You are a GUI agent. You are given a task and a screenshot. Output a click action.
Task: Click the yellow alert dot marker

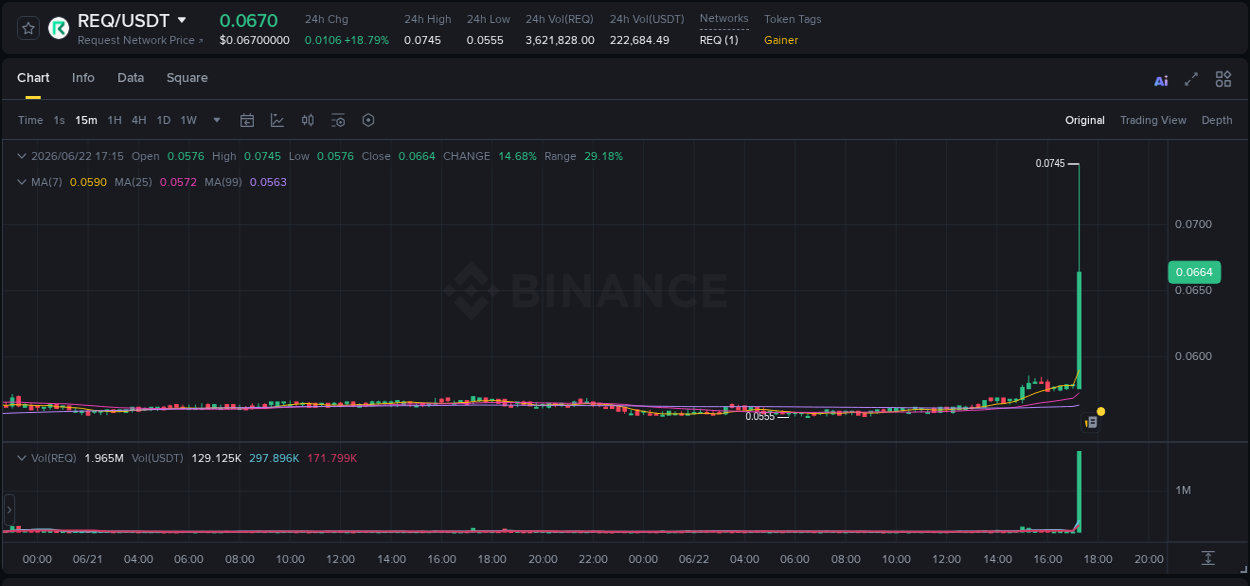coord(1101,411)
